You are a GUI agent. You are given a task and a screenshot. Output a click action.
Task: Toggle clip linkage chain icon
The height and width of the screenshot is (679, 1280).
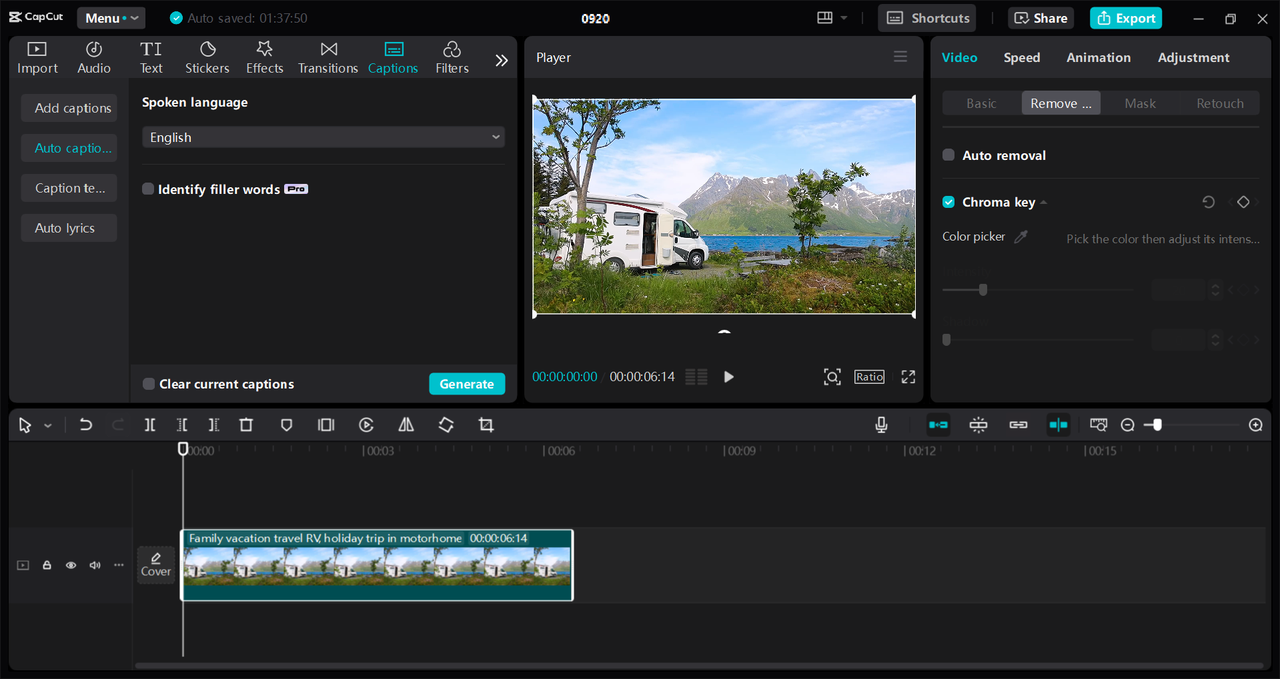(1018, 425)
